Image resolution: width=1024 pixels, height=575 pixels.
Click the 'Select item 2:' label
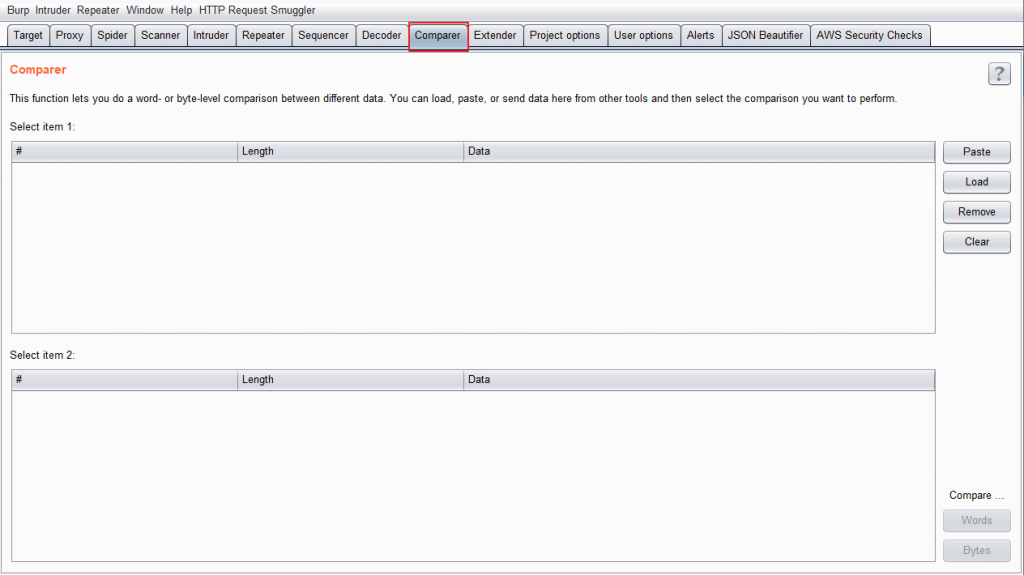pos(42,355)
